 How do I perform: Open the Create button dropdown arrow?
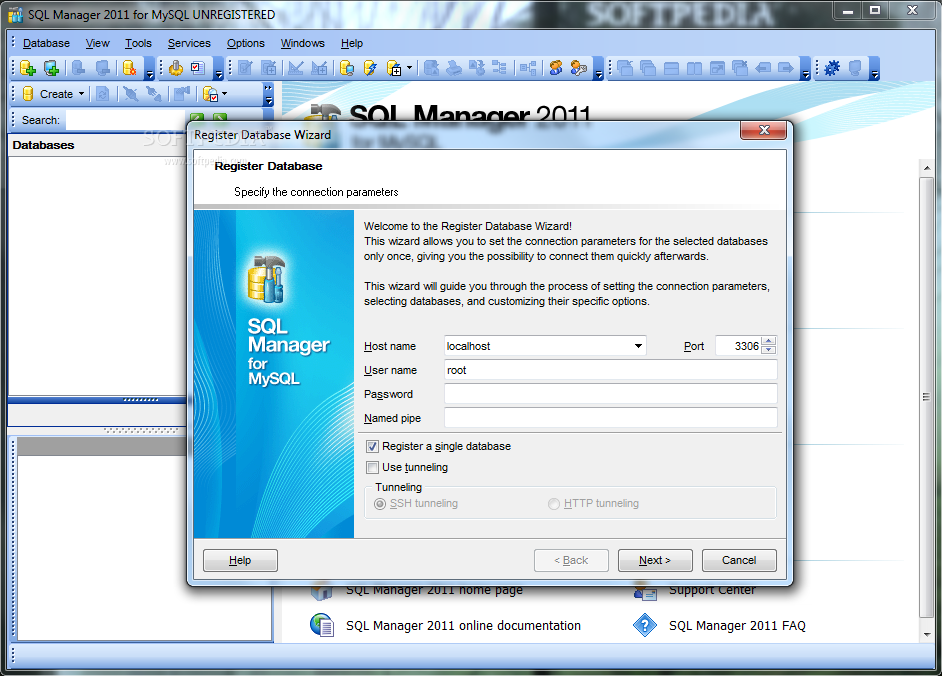coord(81,94)
